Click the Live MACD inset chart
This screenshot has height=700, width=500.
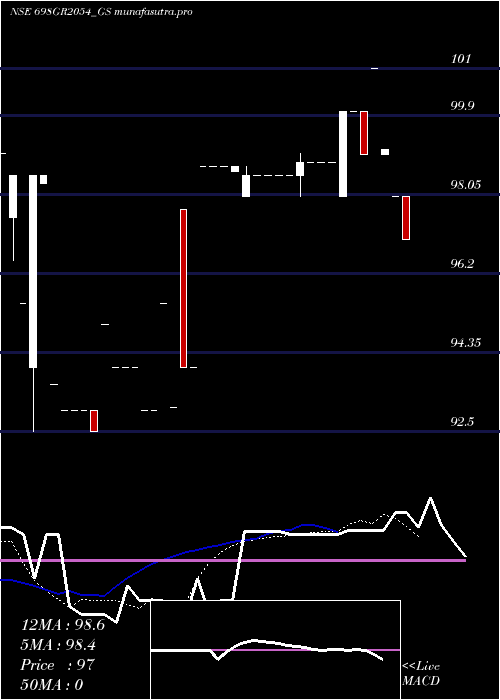click(x=275, y=650)
